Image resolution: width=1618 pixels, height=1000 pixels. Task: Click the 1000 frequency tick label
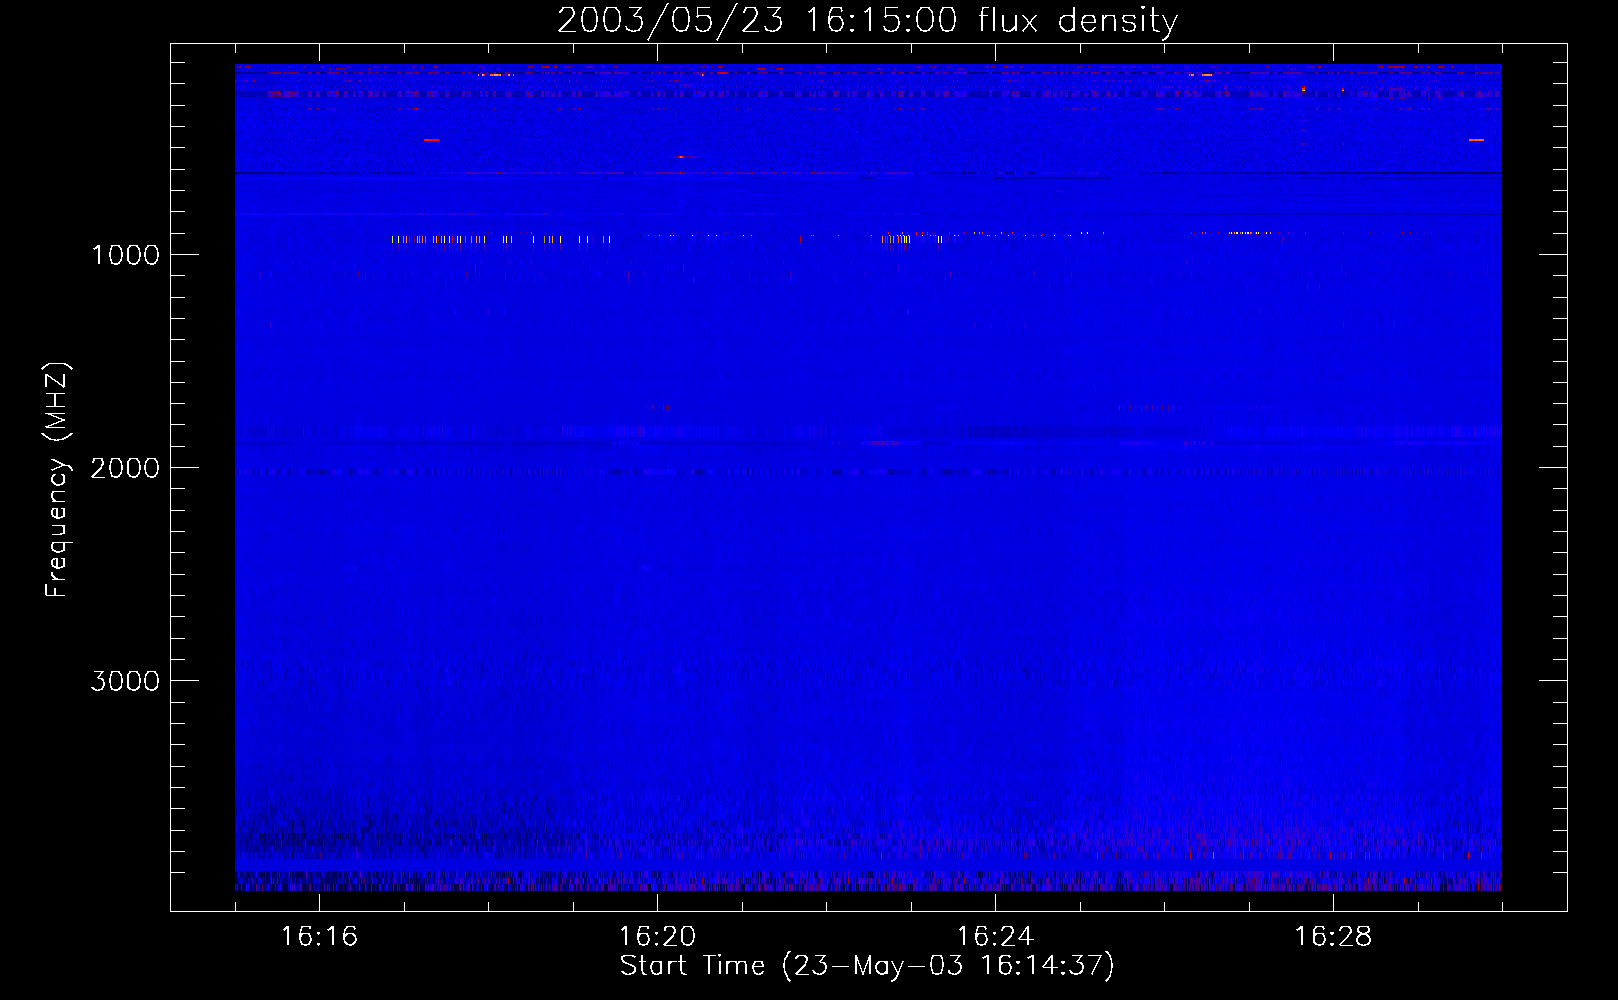tap(125, 255)
